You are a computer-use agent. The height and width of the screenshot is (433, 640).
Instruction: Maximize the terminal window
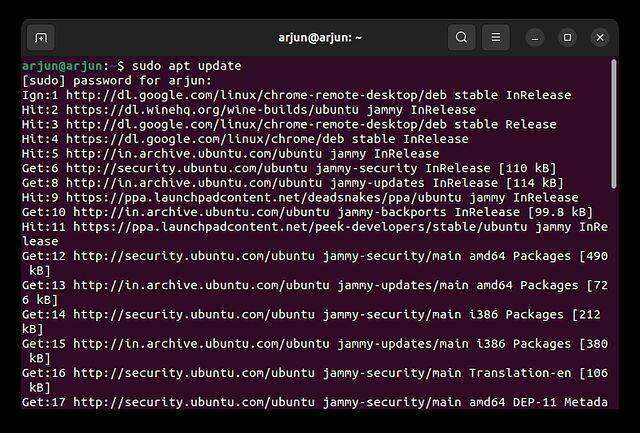point(567,38)
